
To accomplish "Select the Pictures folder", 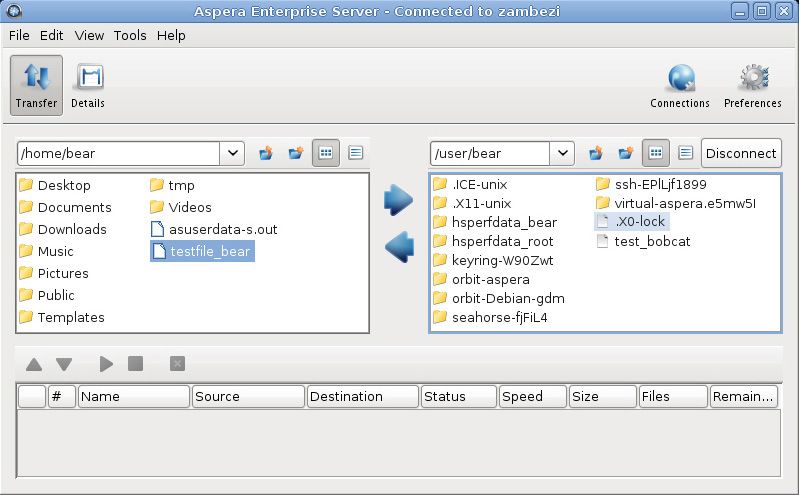I will tap(54, 273).
